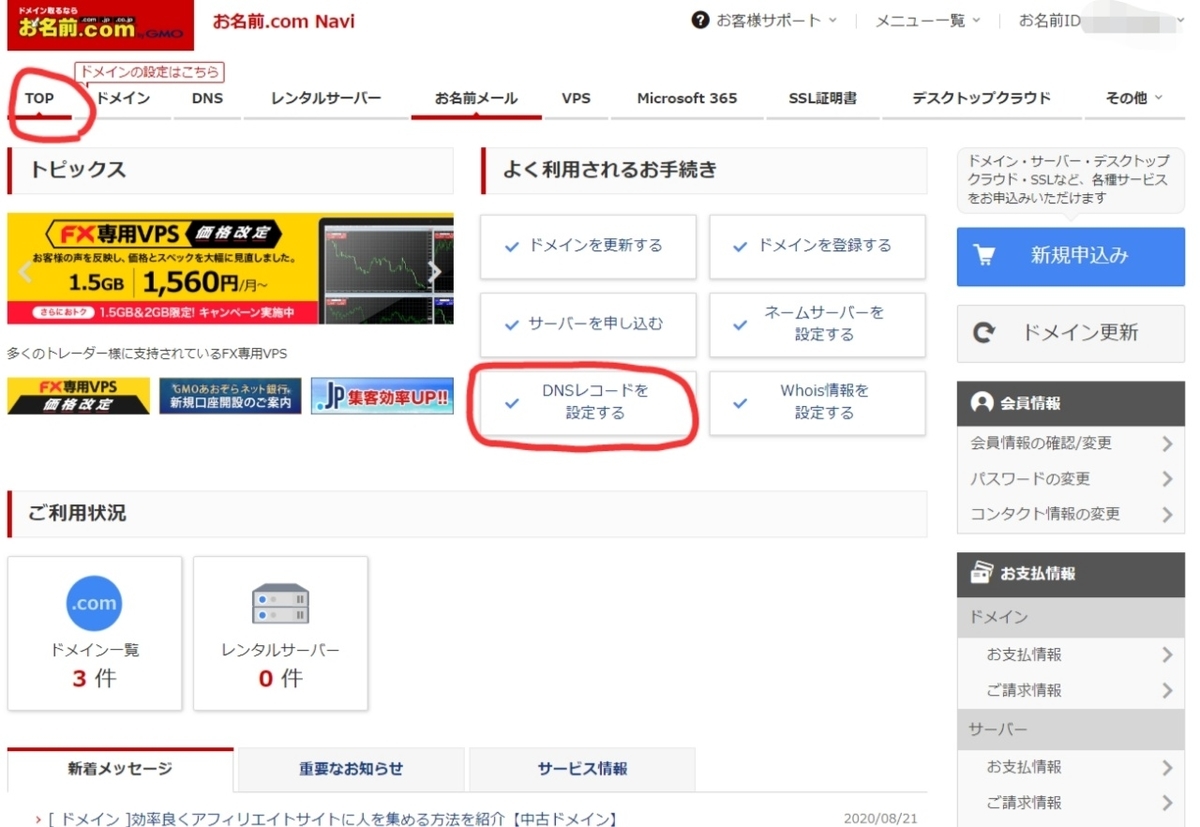Show previous banner with left arrow
Screen dimensions: 1200x827
[25, 271]
